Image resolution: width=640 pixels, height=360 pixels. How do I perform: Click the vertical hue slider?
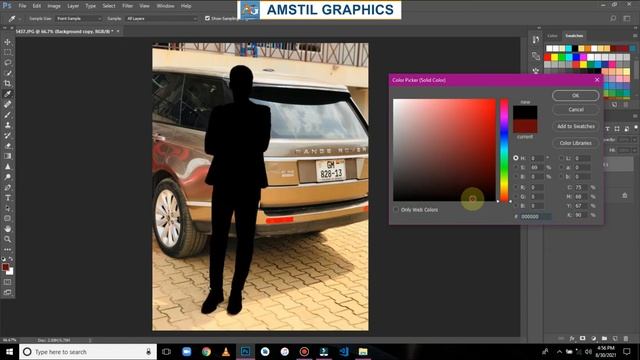tap(504, 150)
